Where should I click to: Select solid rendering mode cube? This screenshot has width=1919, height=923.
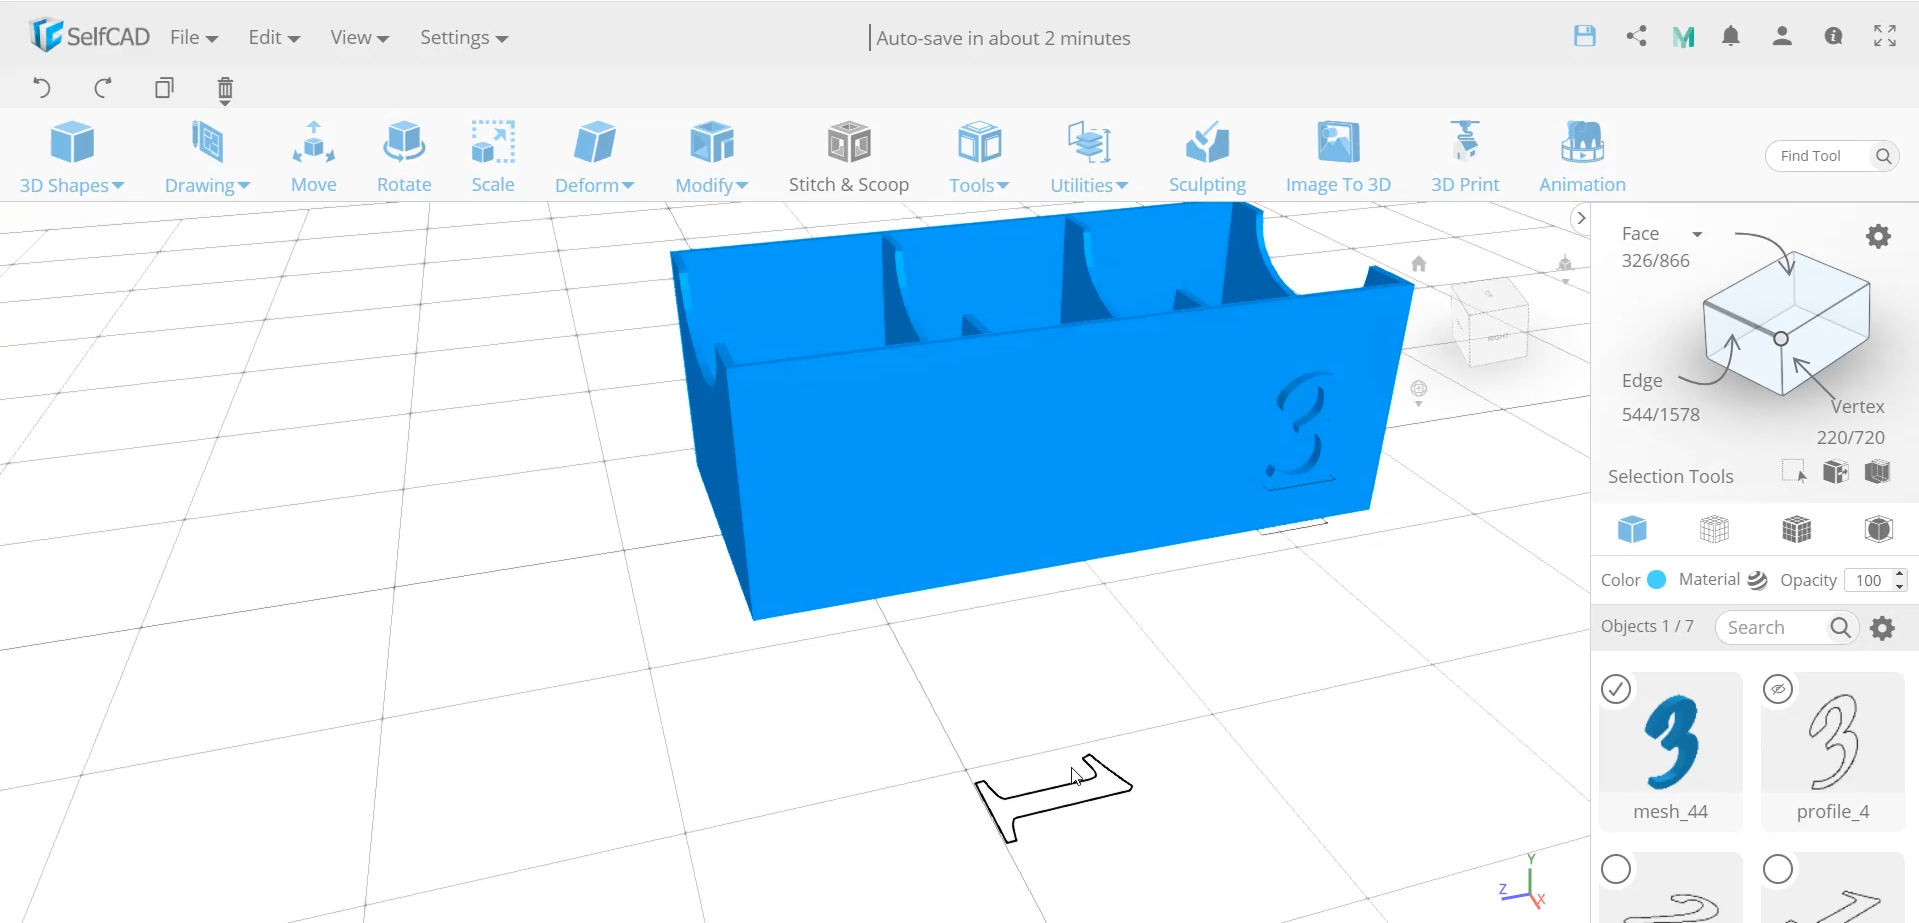click(1632, 528)
